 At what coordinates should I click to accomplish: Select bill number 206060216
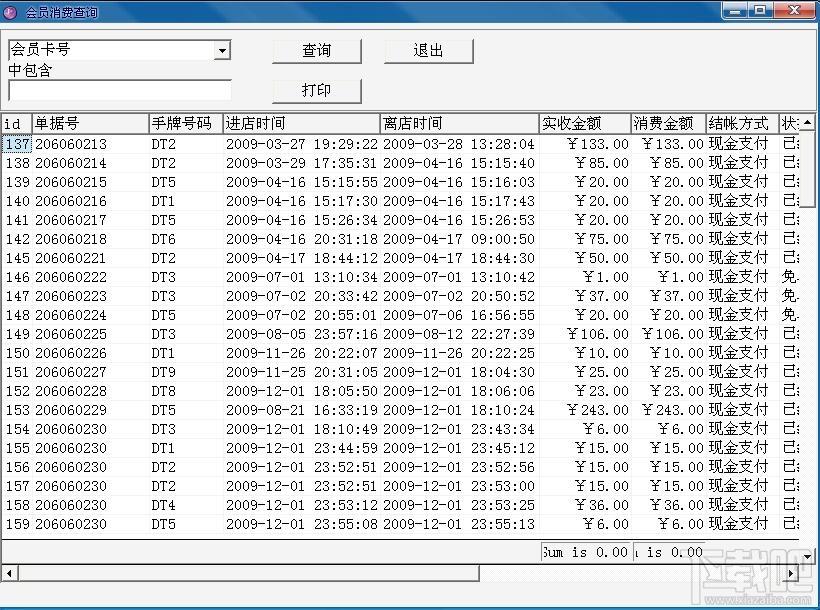pyautogui.click(x=71, y=201)
